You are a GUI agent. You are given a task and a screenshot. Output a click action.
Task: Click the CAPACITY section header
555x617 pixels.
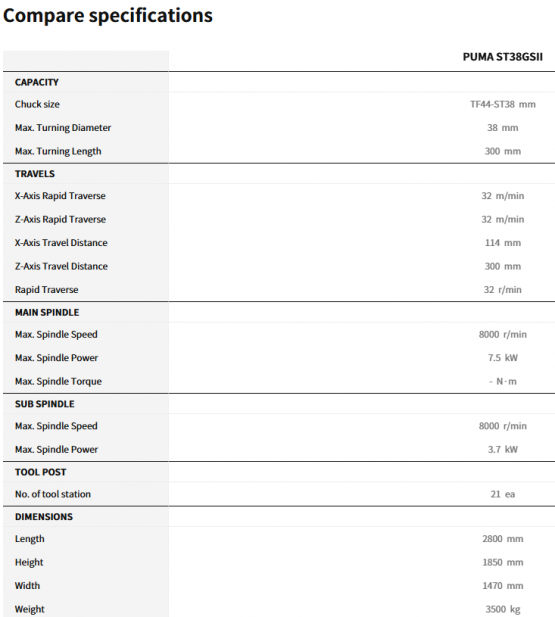37,82
